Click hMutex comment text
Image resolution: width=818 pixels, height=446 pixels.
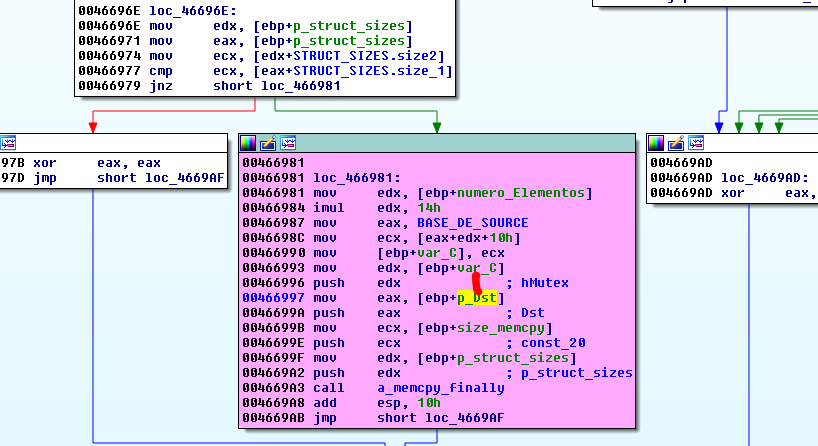[x=546, y=283]
